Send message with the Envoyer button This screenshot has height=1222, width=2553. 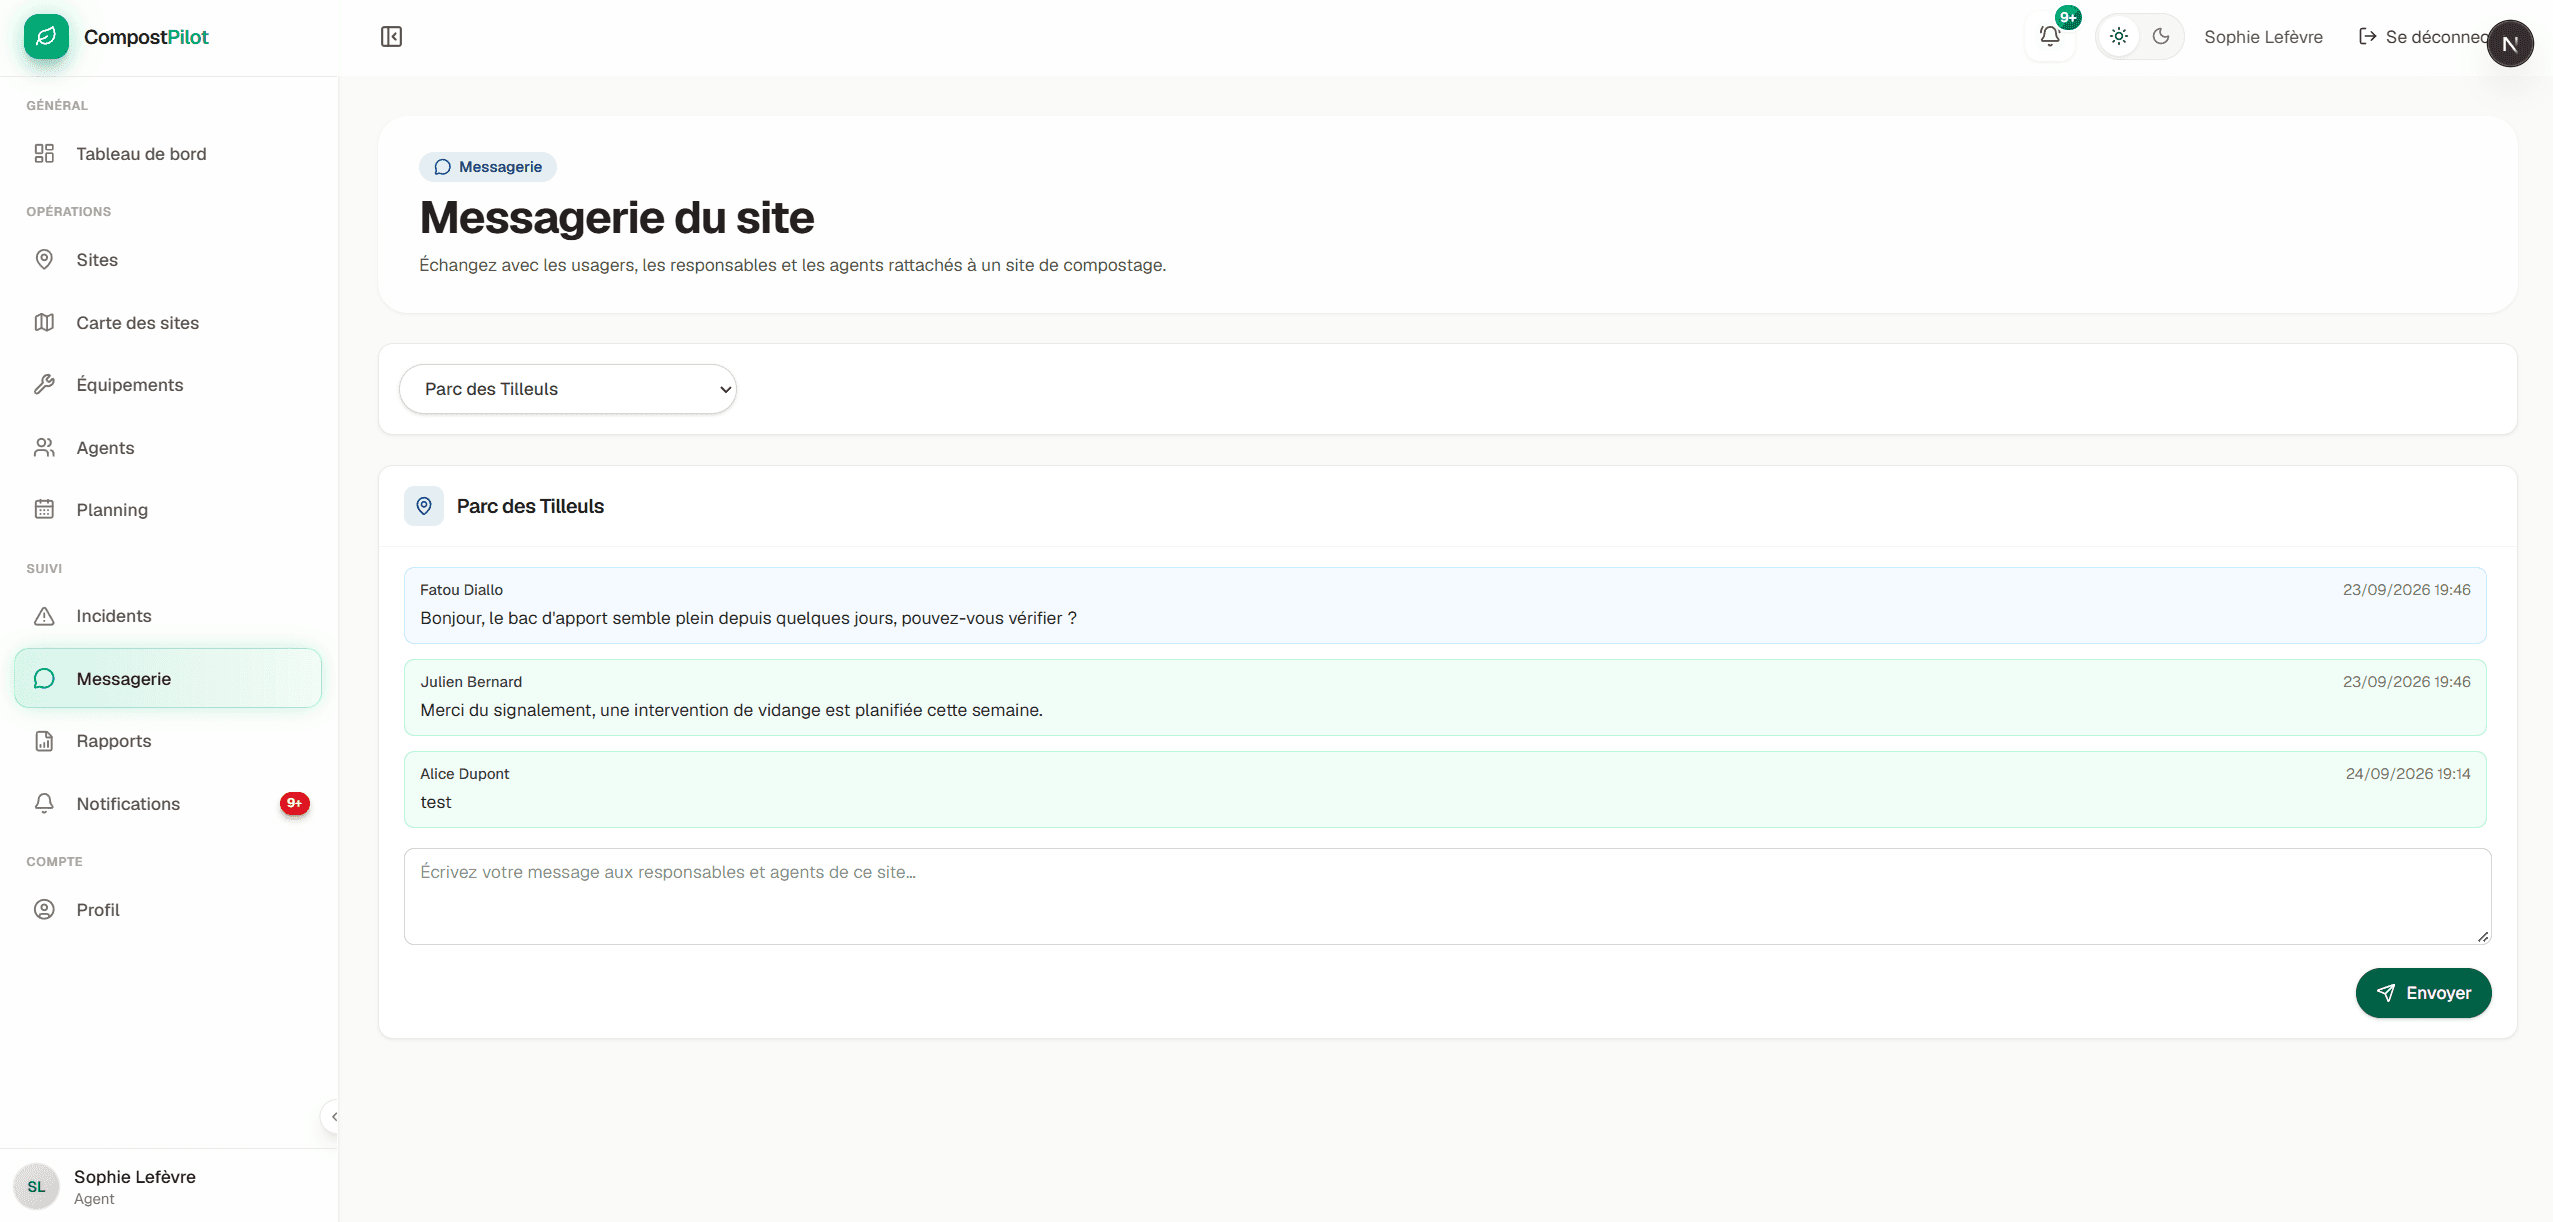(2423, 993)
